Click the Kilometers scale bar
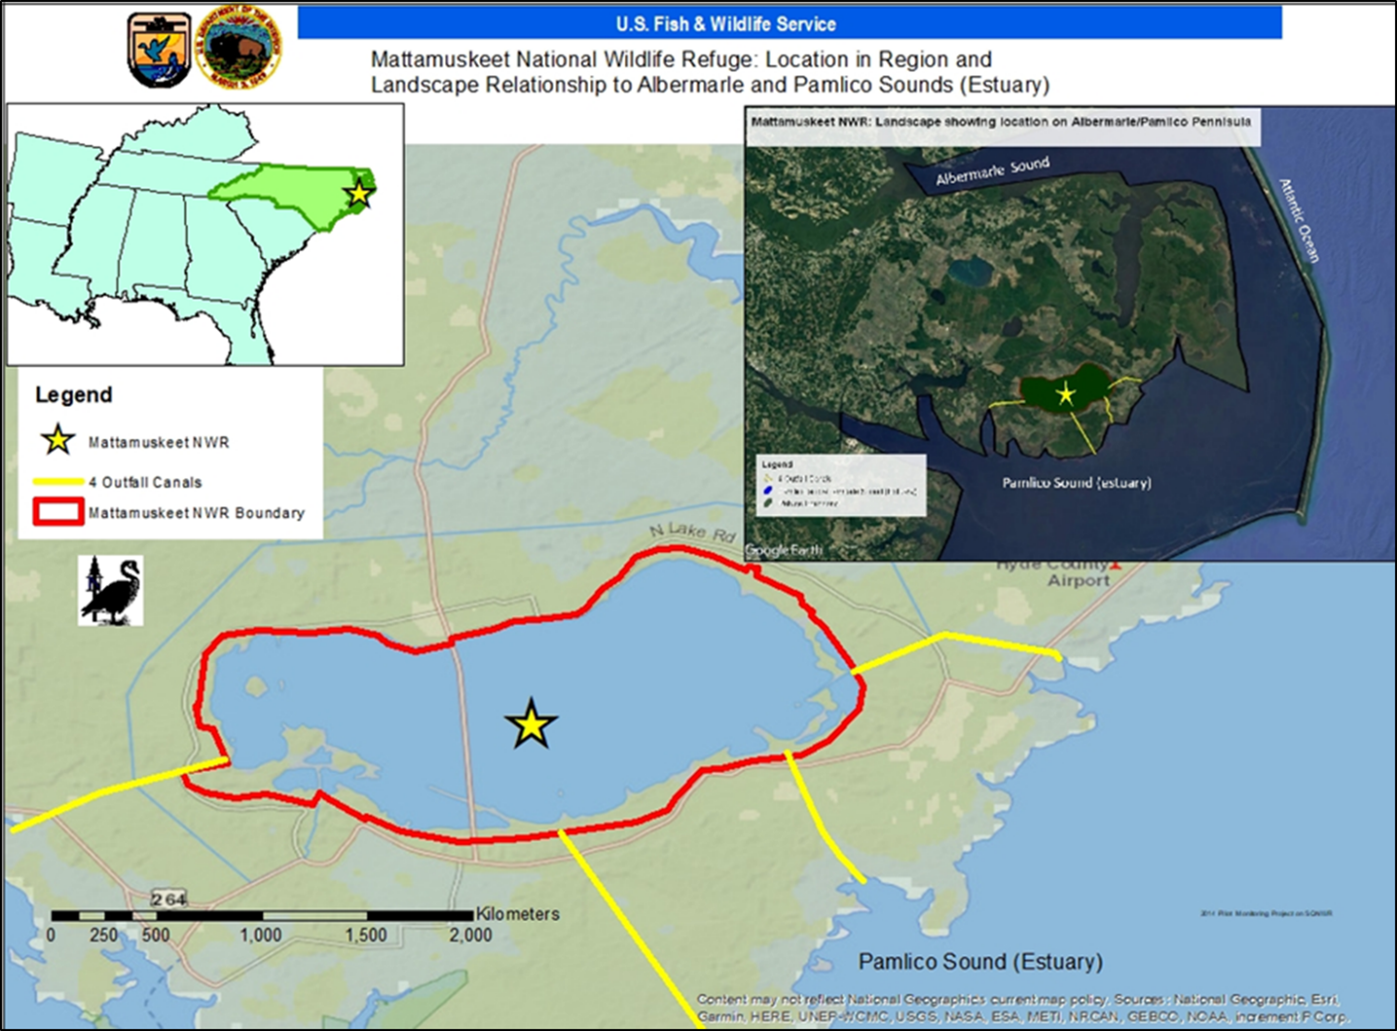 [262, 915]
